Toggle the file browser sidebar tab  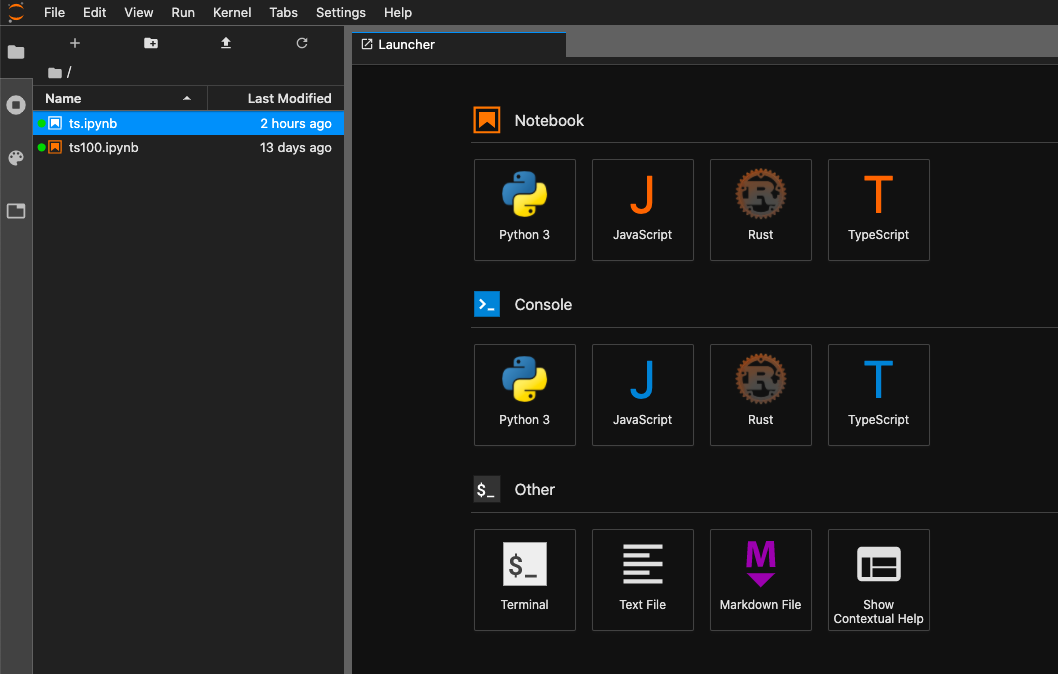point(16,52)
